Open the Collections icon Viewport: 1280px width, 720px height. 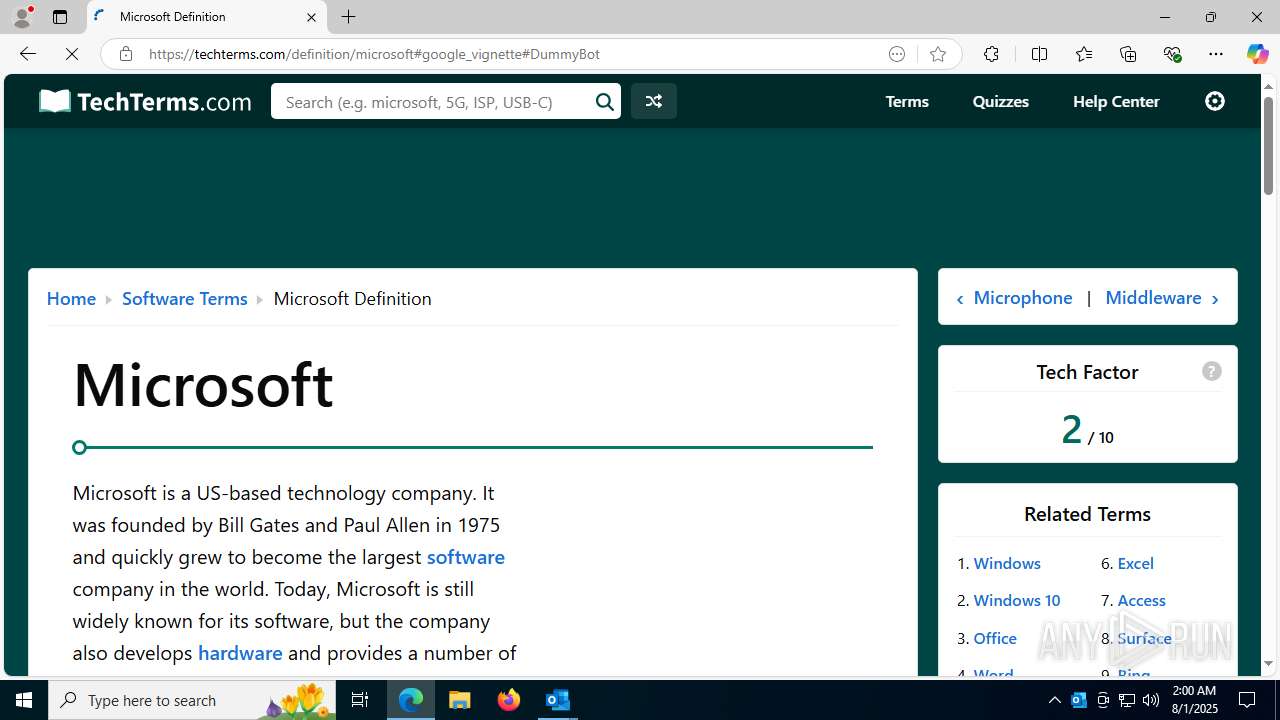click(1128, 54)
